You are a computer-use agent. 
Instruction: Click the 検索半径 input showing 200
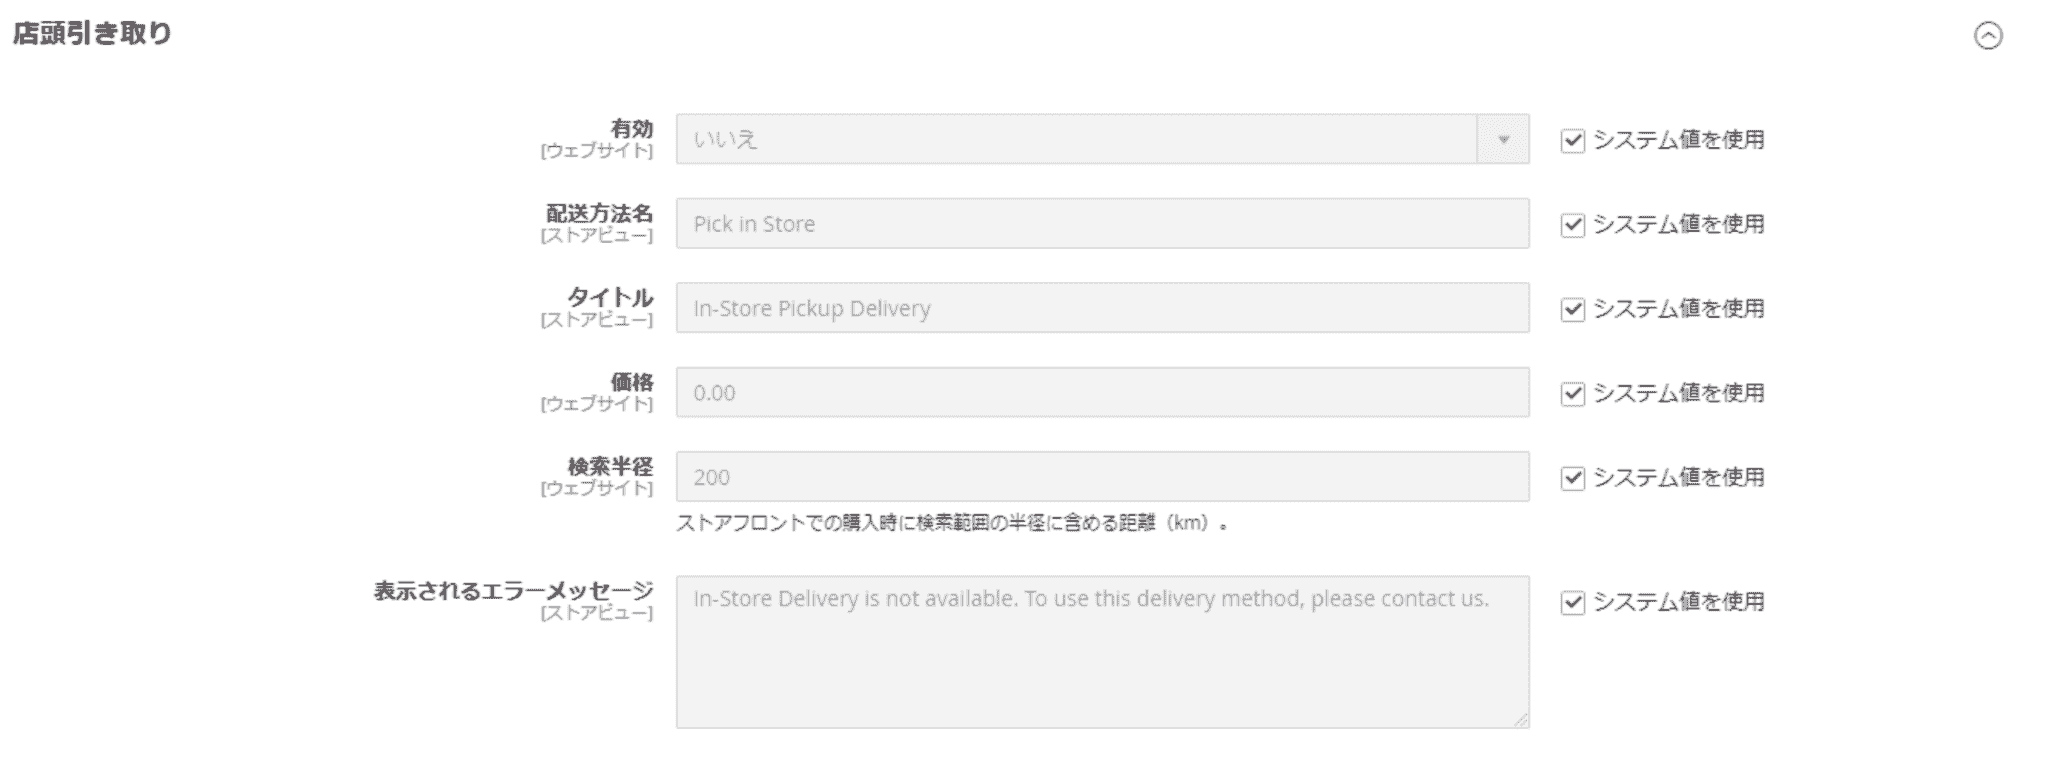(1102, 477)
